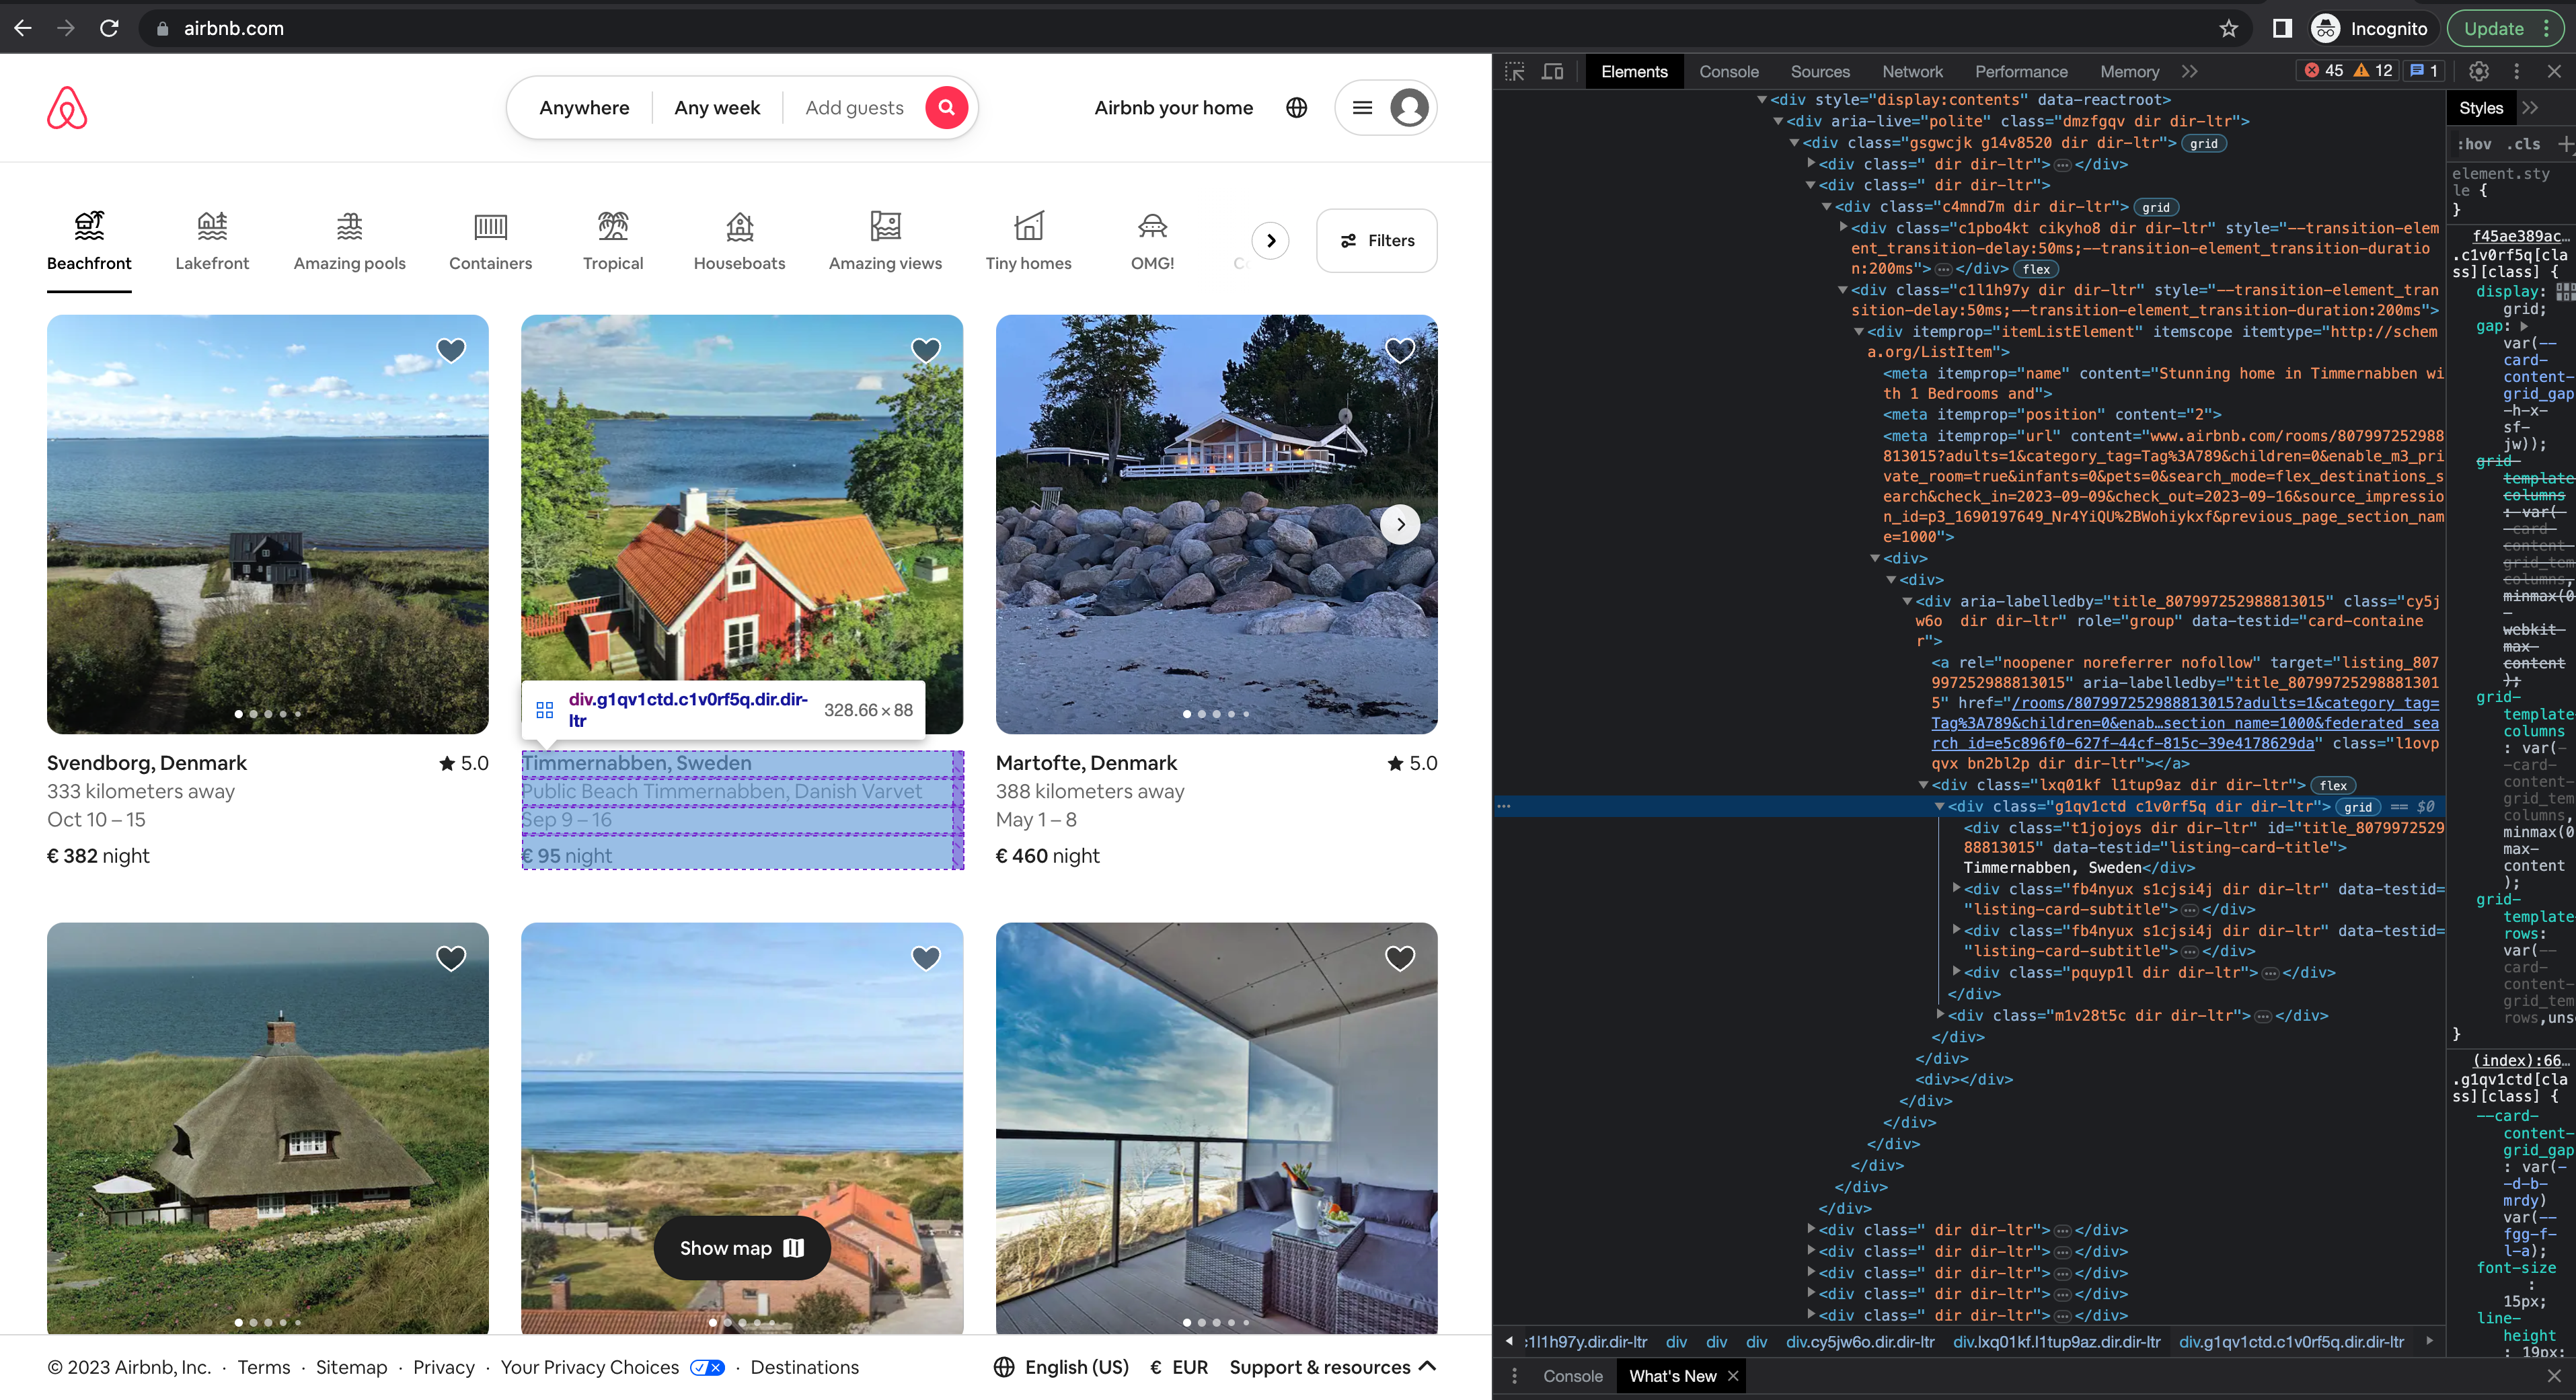Open DevTools settings gear
The height and width of the screenshot is (1400, 2576).
[x=2478, y=71]
